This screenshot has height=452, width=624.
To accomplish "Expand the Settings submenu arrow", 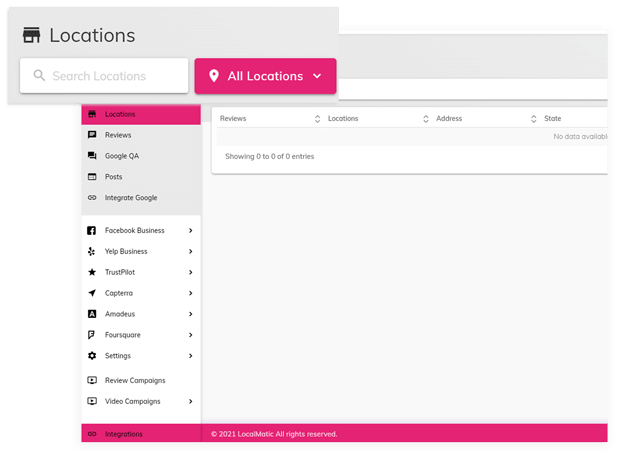I will pos(191,356).
